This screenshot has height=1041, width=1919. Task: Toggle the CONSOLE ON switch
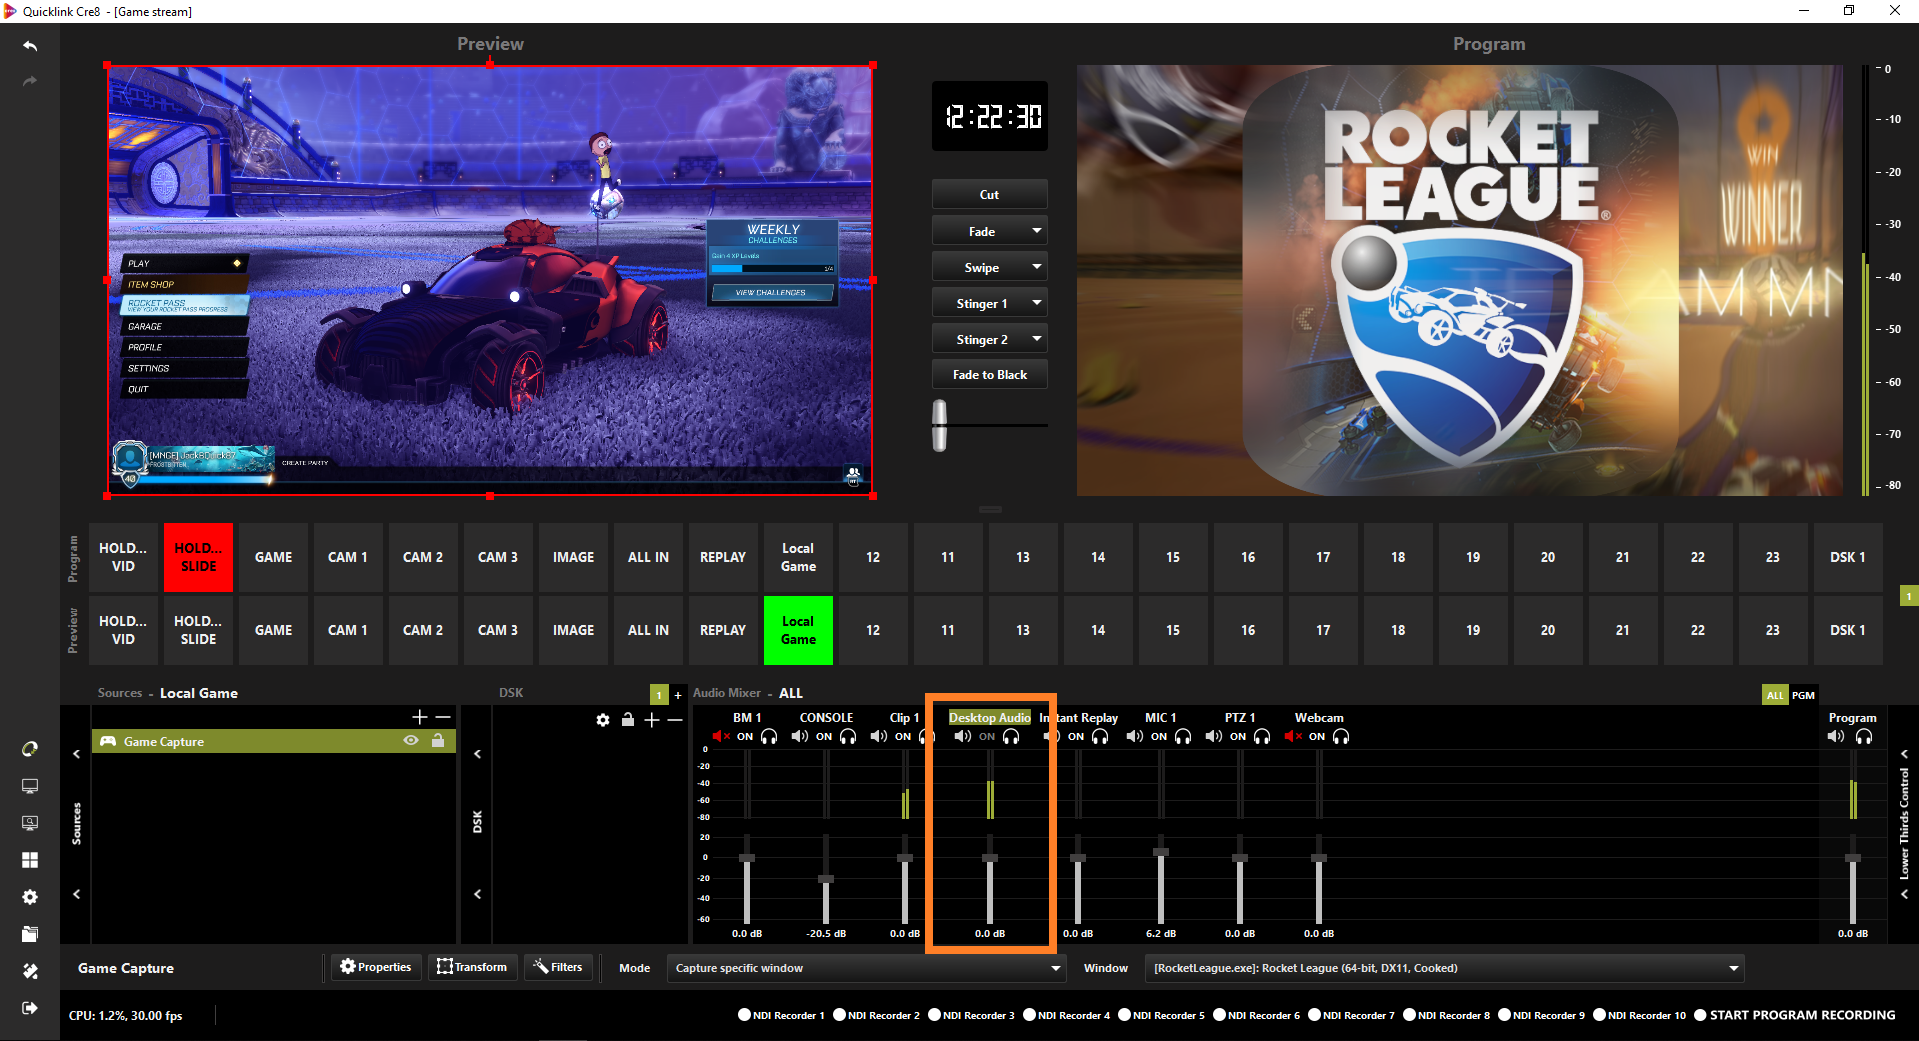tap(824, 737)
